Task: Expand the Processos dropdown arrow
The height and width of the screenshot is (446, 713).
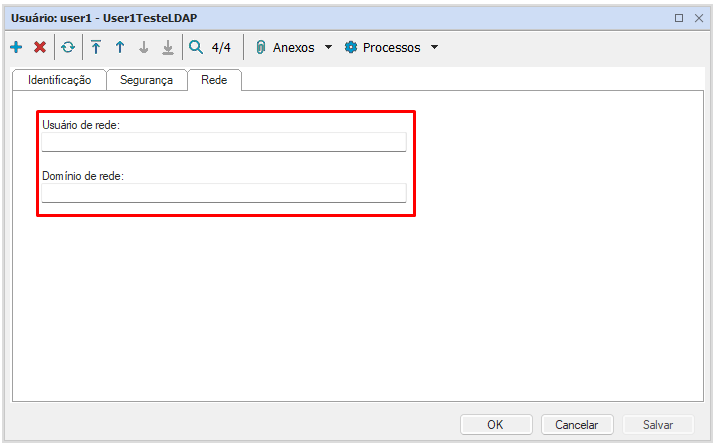Action: coord(434,47)
